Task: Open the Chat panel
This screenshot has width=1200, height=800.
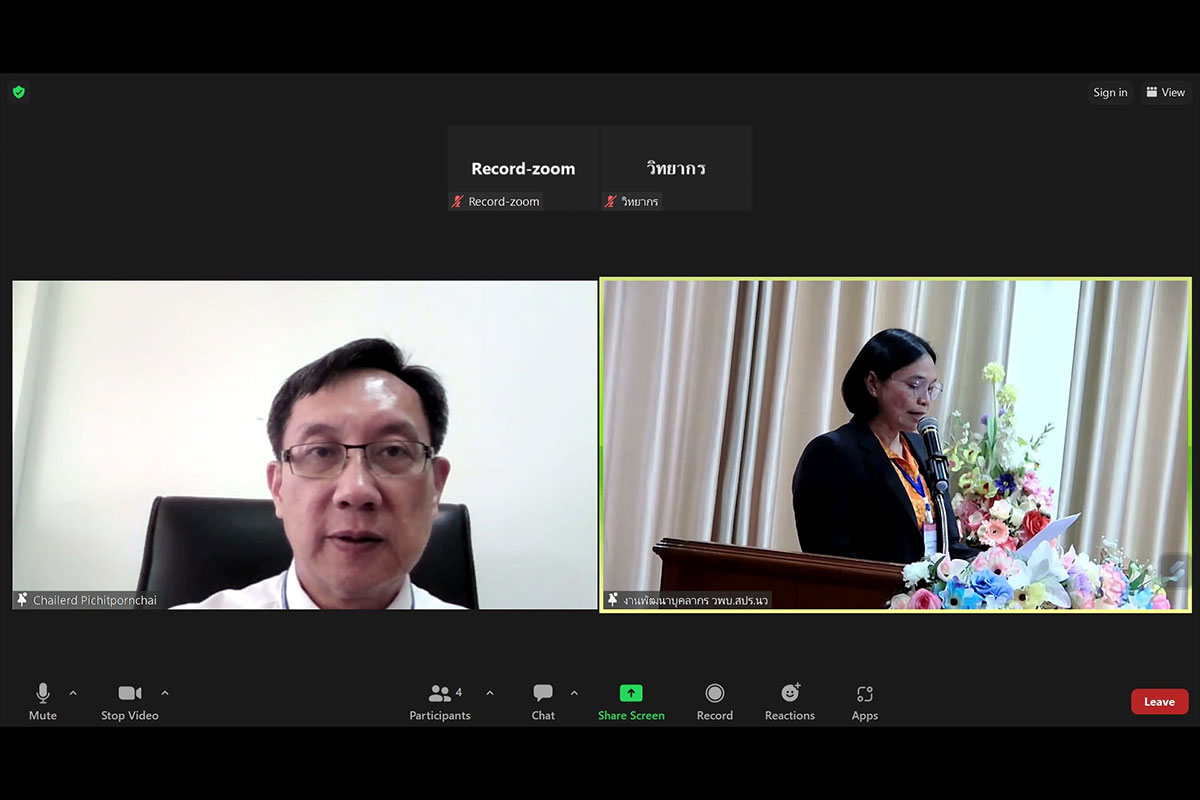Action: tap(543, 702)
